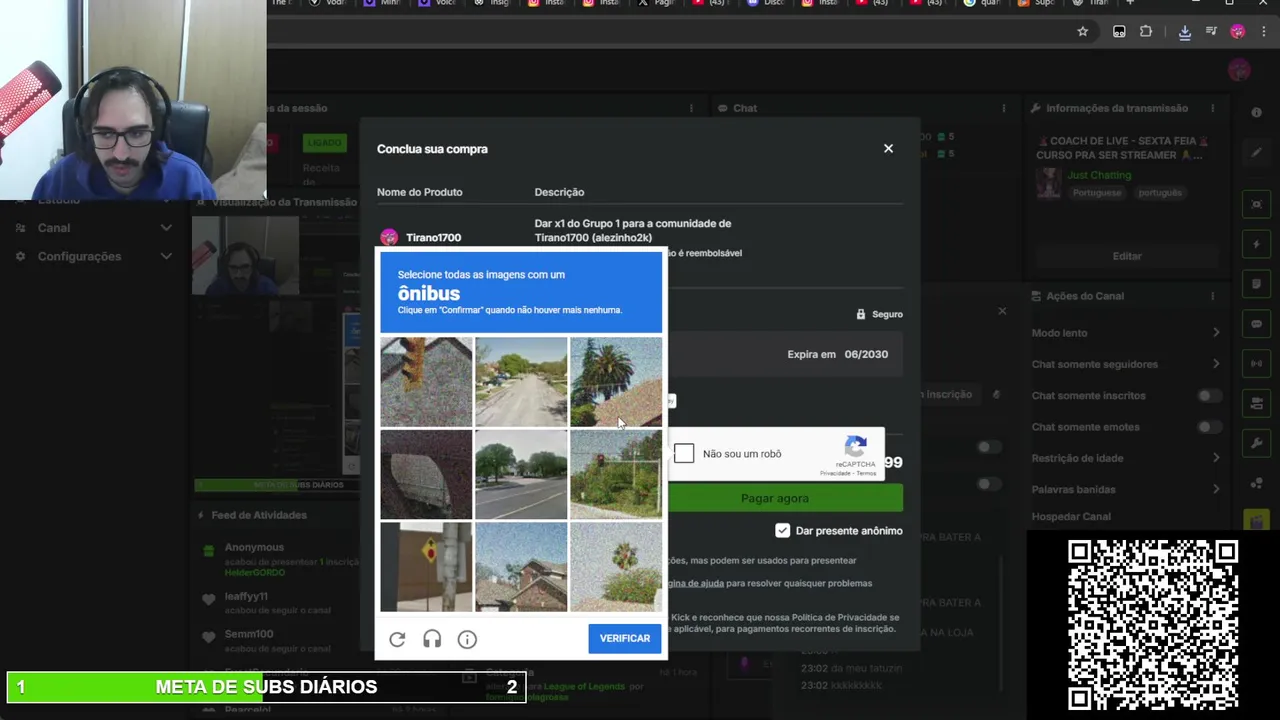Click Tirano1700 product name
This screenshot has height=720, width=1280.
click(x=433, y=238)
